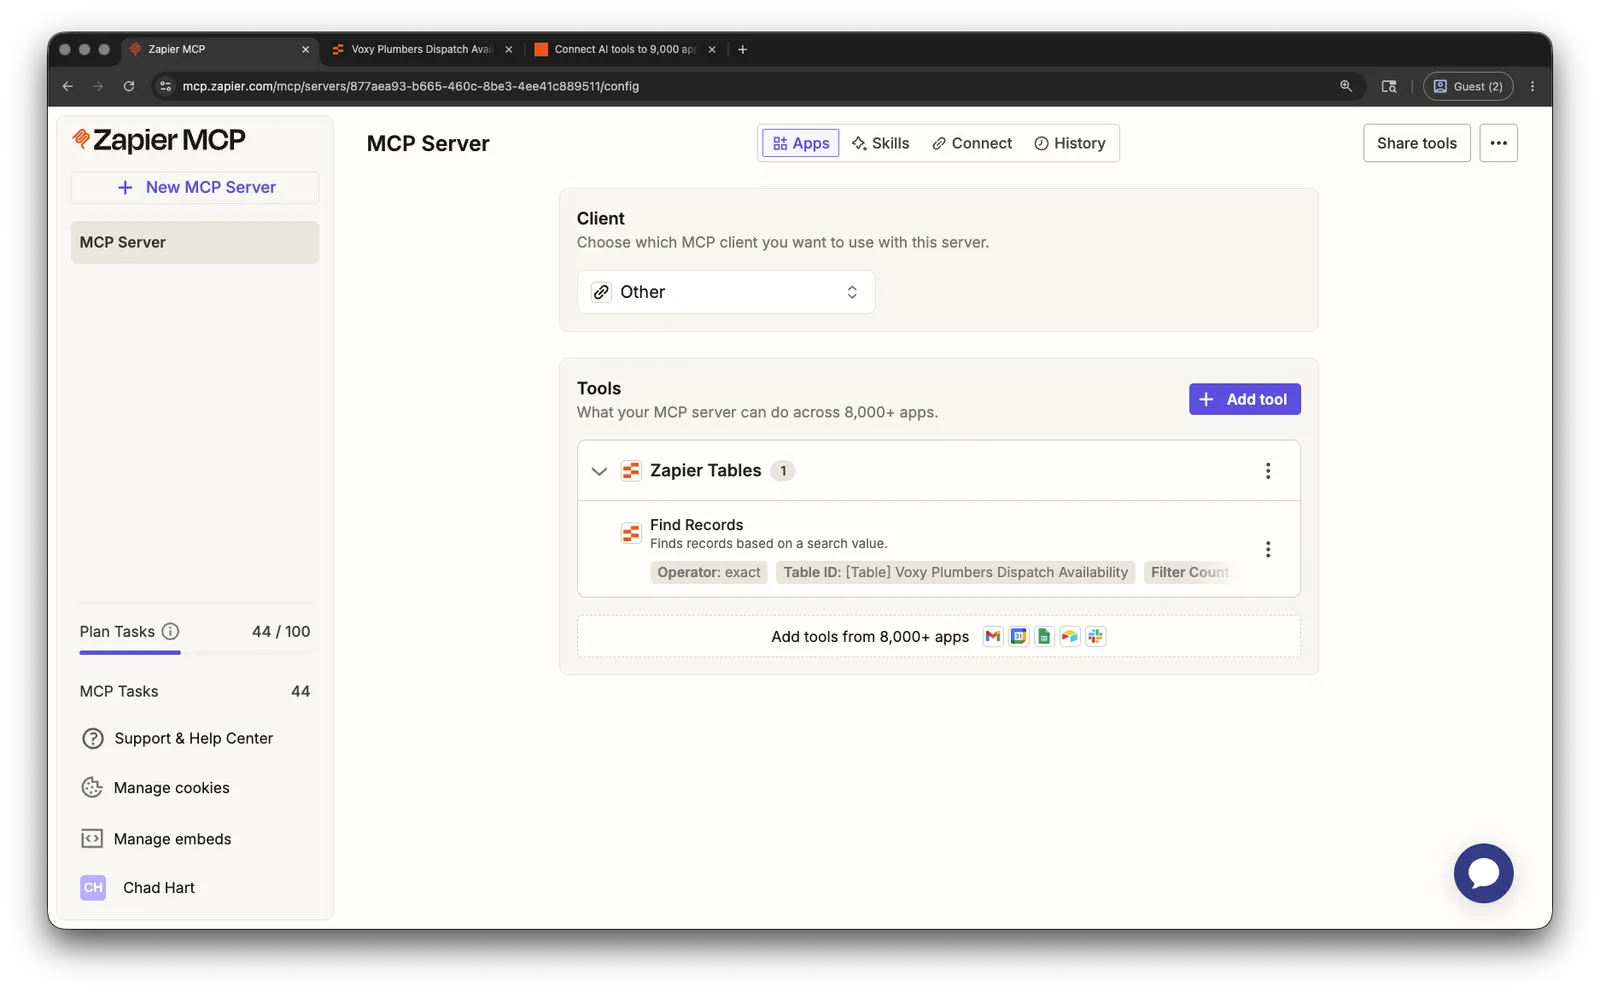Click the Google Sheets app icon
This screenshot has height=992, width=1600.
pyautogui.click(x=1044, y=636)
